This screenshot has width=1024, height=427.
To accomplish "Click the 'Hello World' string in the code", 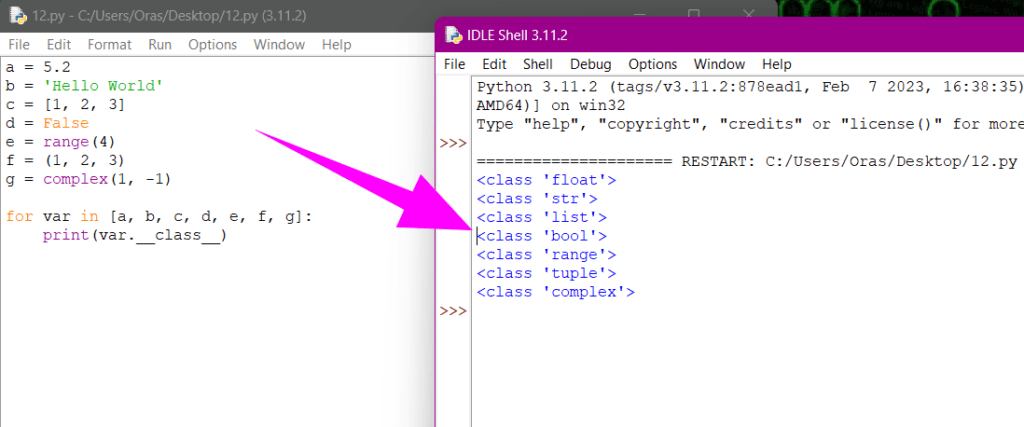I will click(102, 86).
